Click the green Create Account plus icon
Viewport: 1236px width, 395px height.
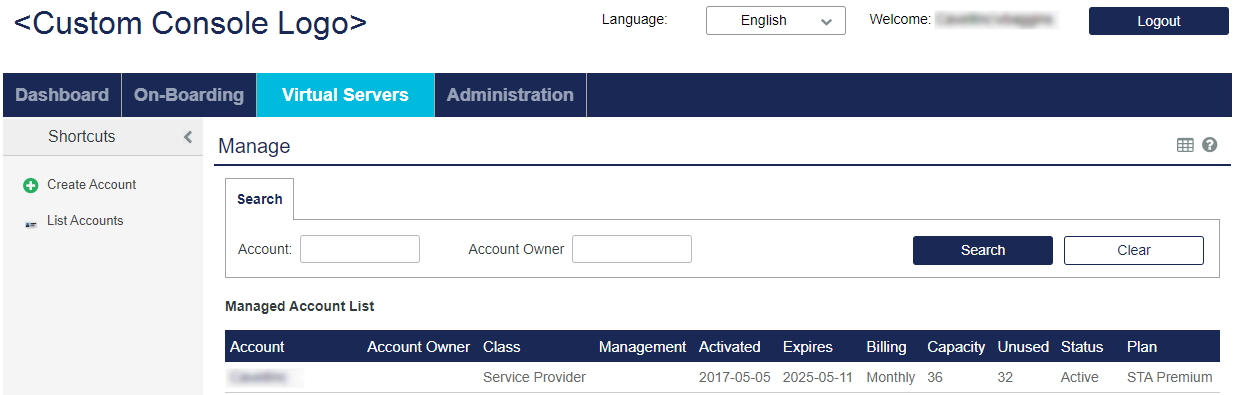pos(30,186)
